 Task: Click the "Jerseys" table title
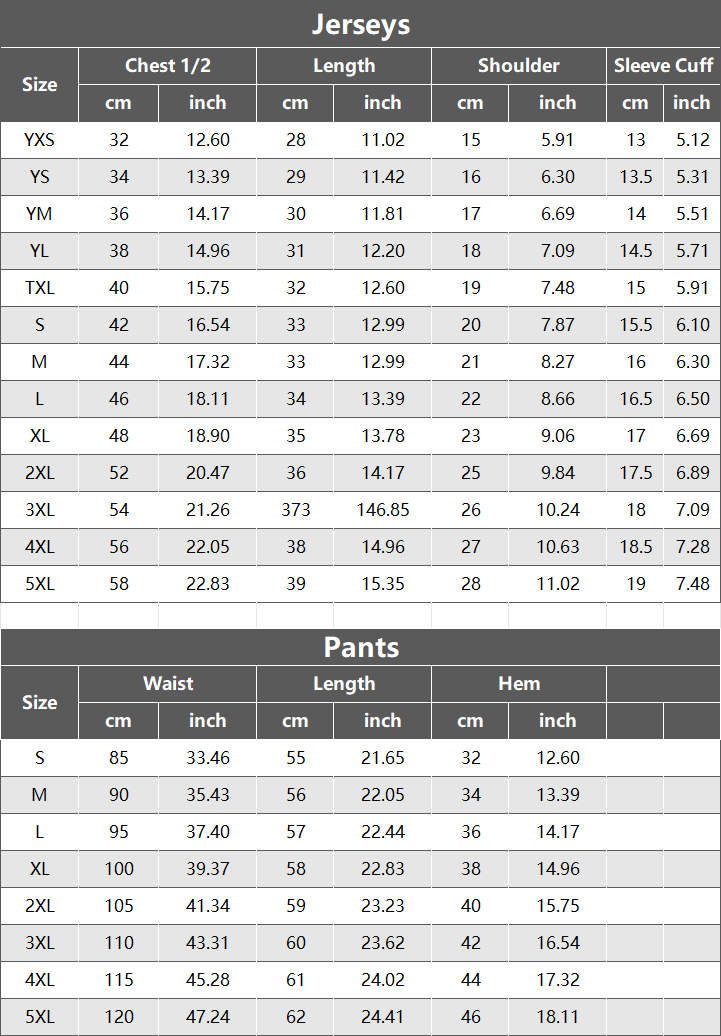(360, 24)
